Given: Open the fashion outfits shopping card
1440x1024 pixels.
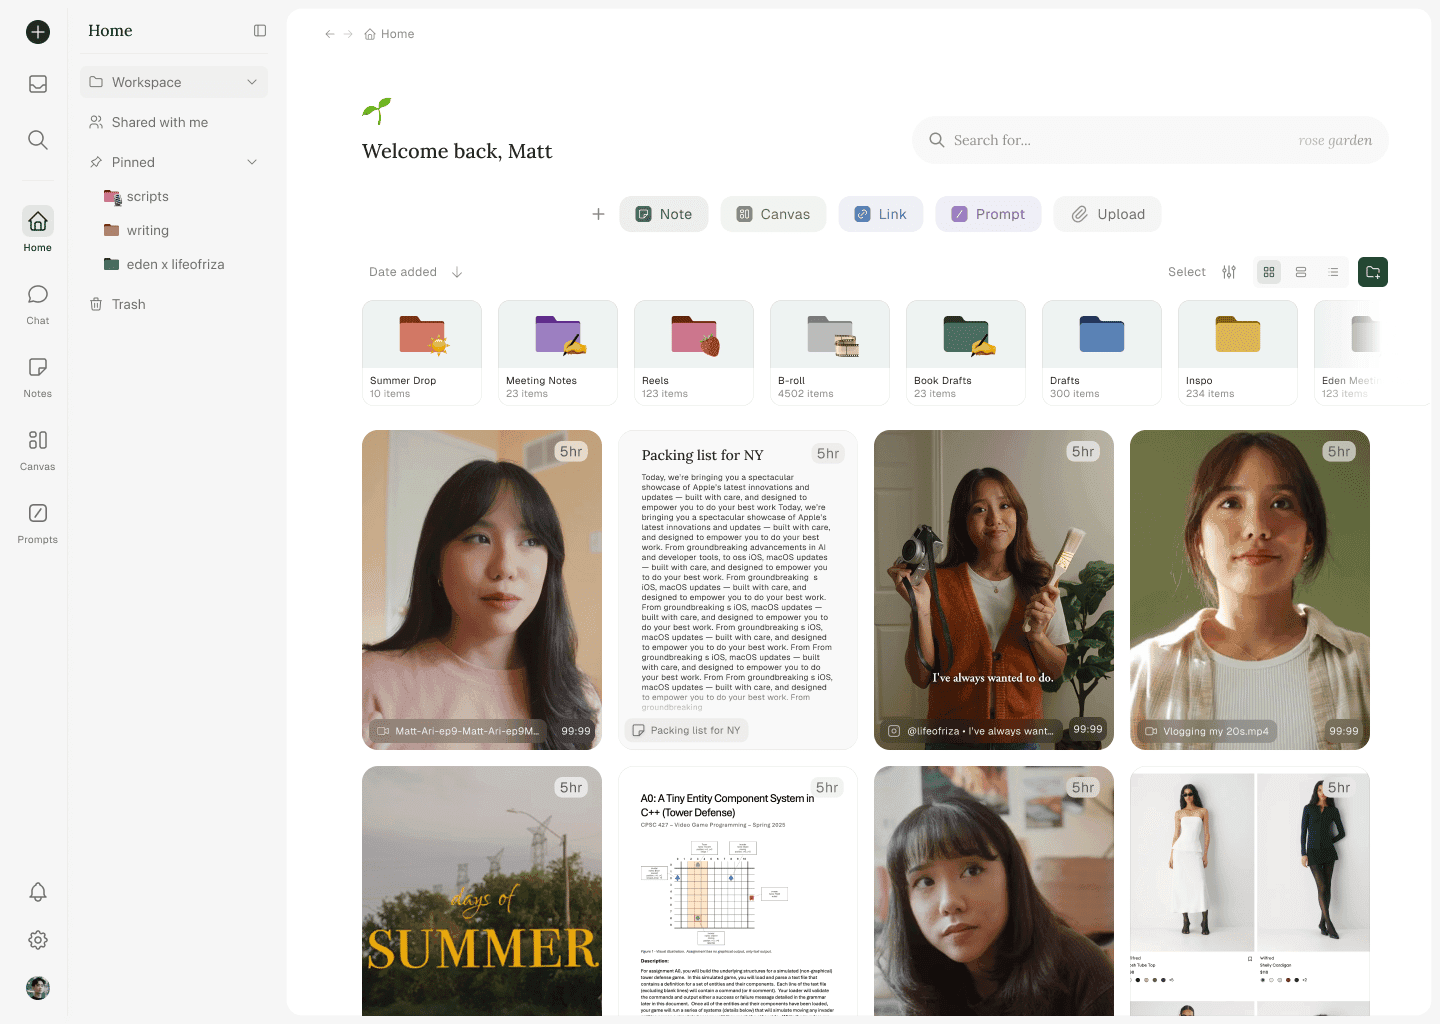Looking at the screenshot, I should pyautogui.click(x=1250, y=891).
